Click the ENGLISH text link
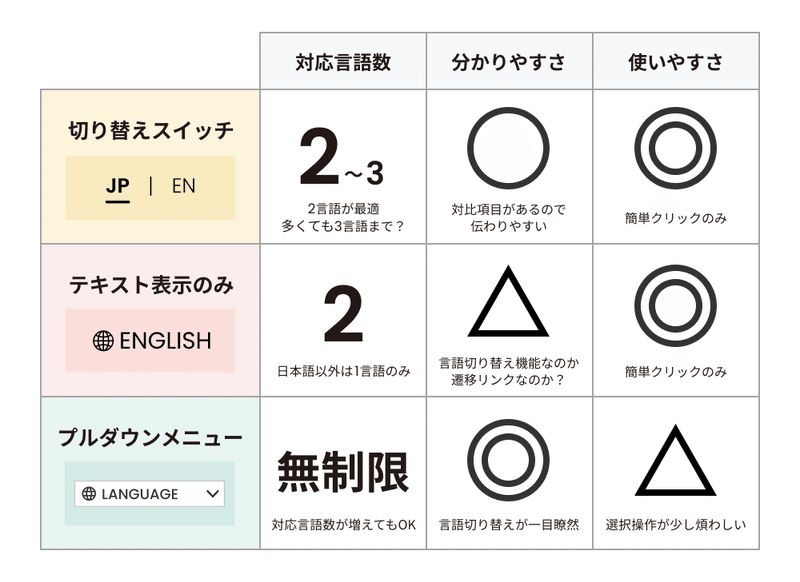Image resolution: width=800 pixels, height=582 pixels. [x=165, y=341]
